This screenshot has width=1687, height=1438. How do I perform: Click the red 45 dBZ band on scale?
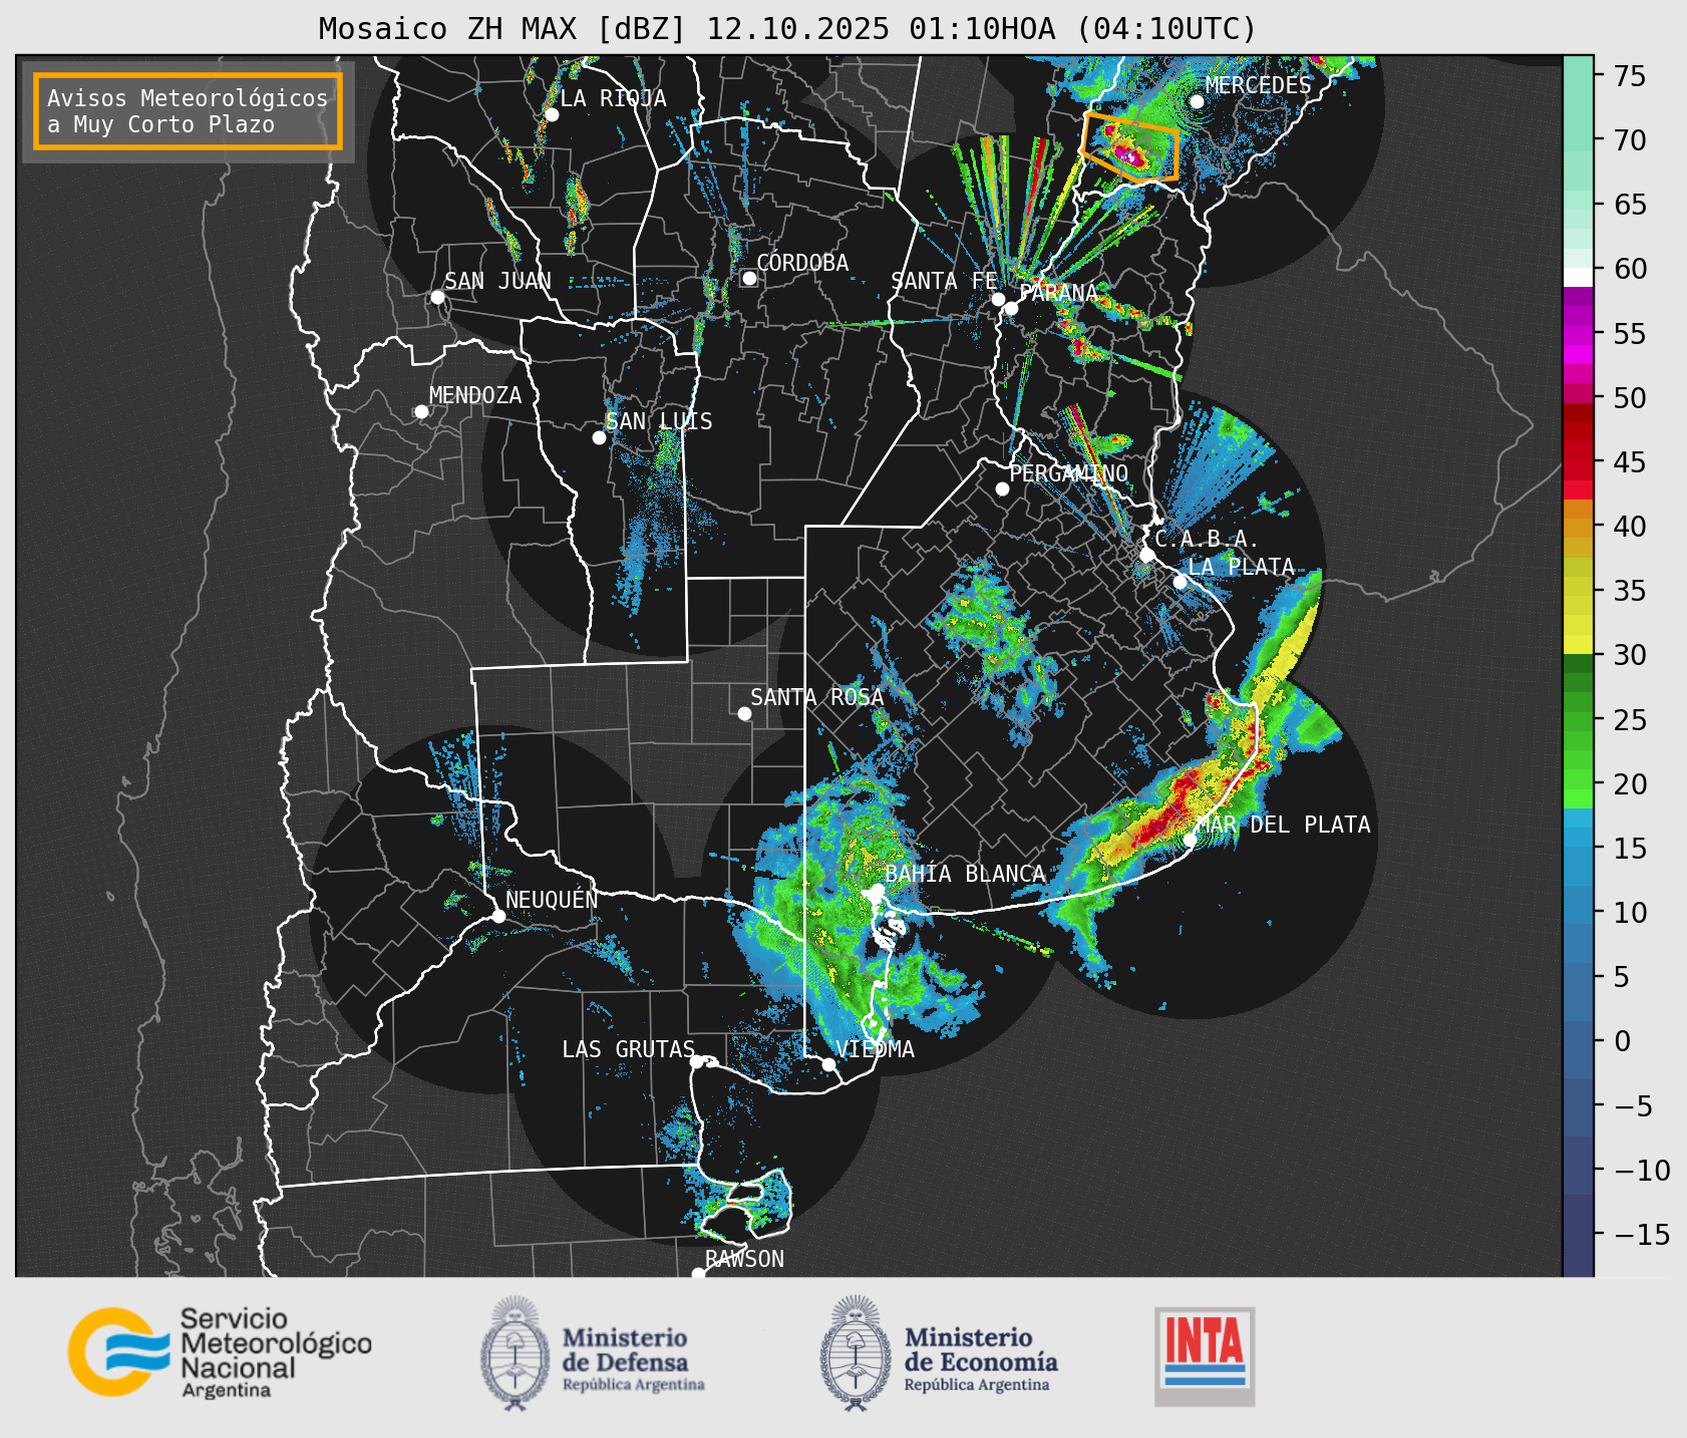tap(1578, 463)
